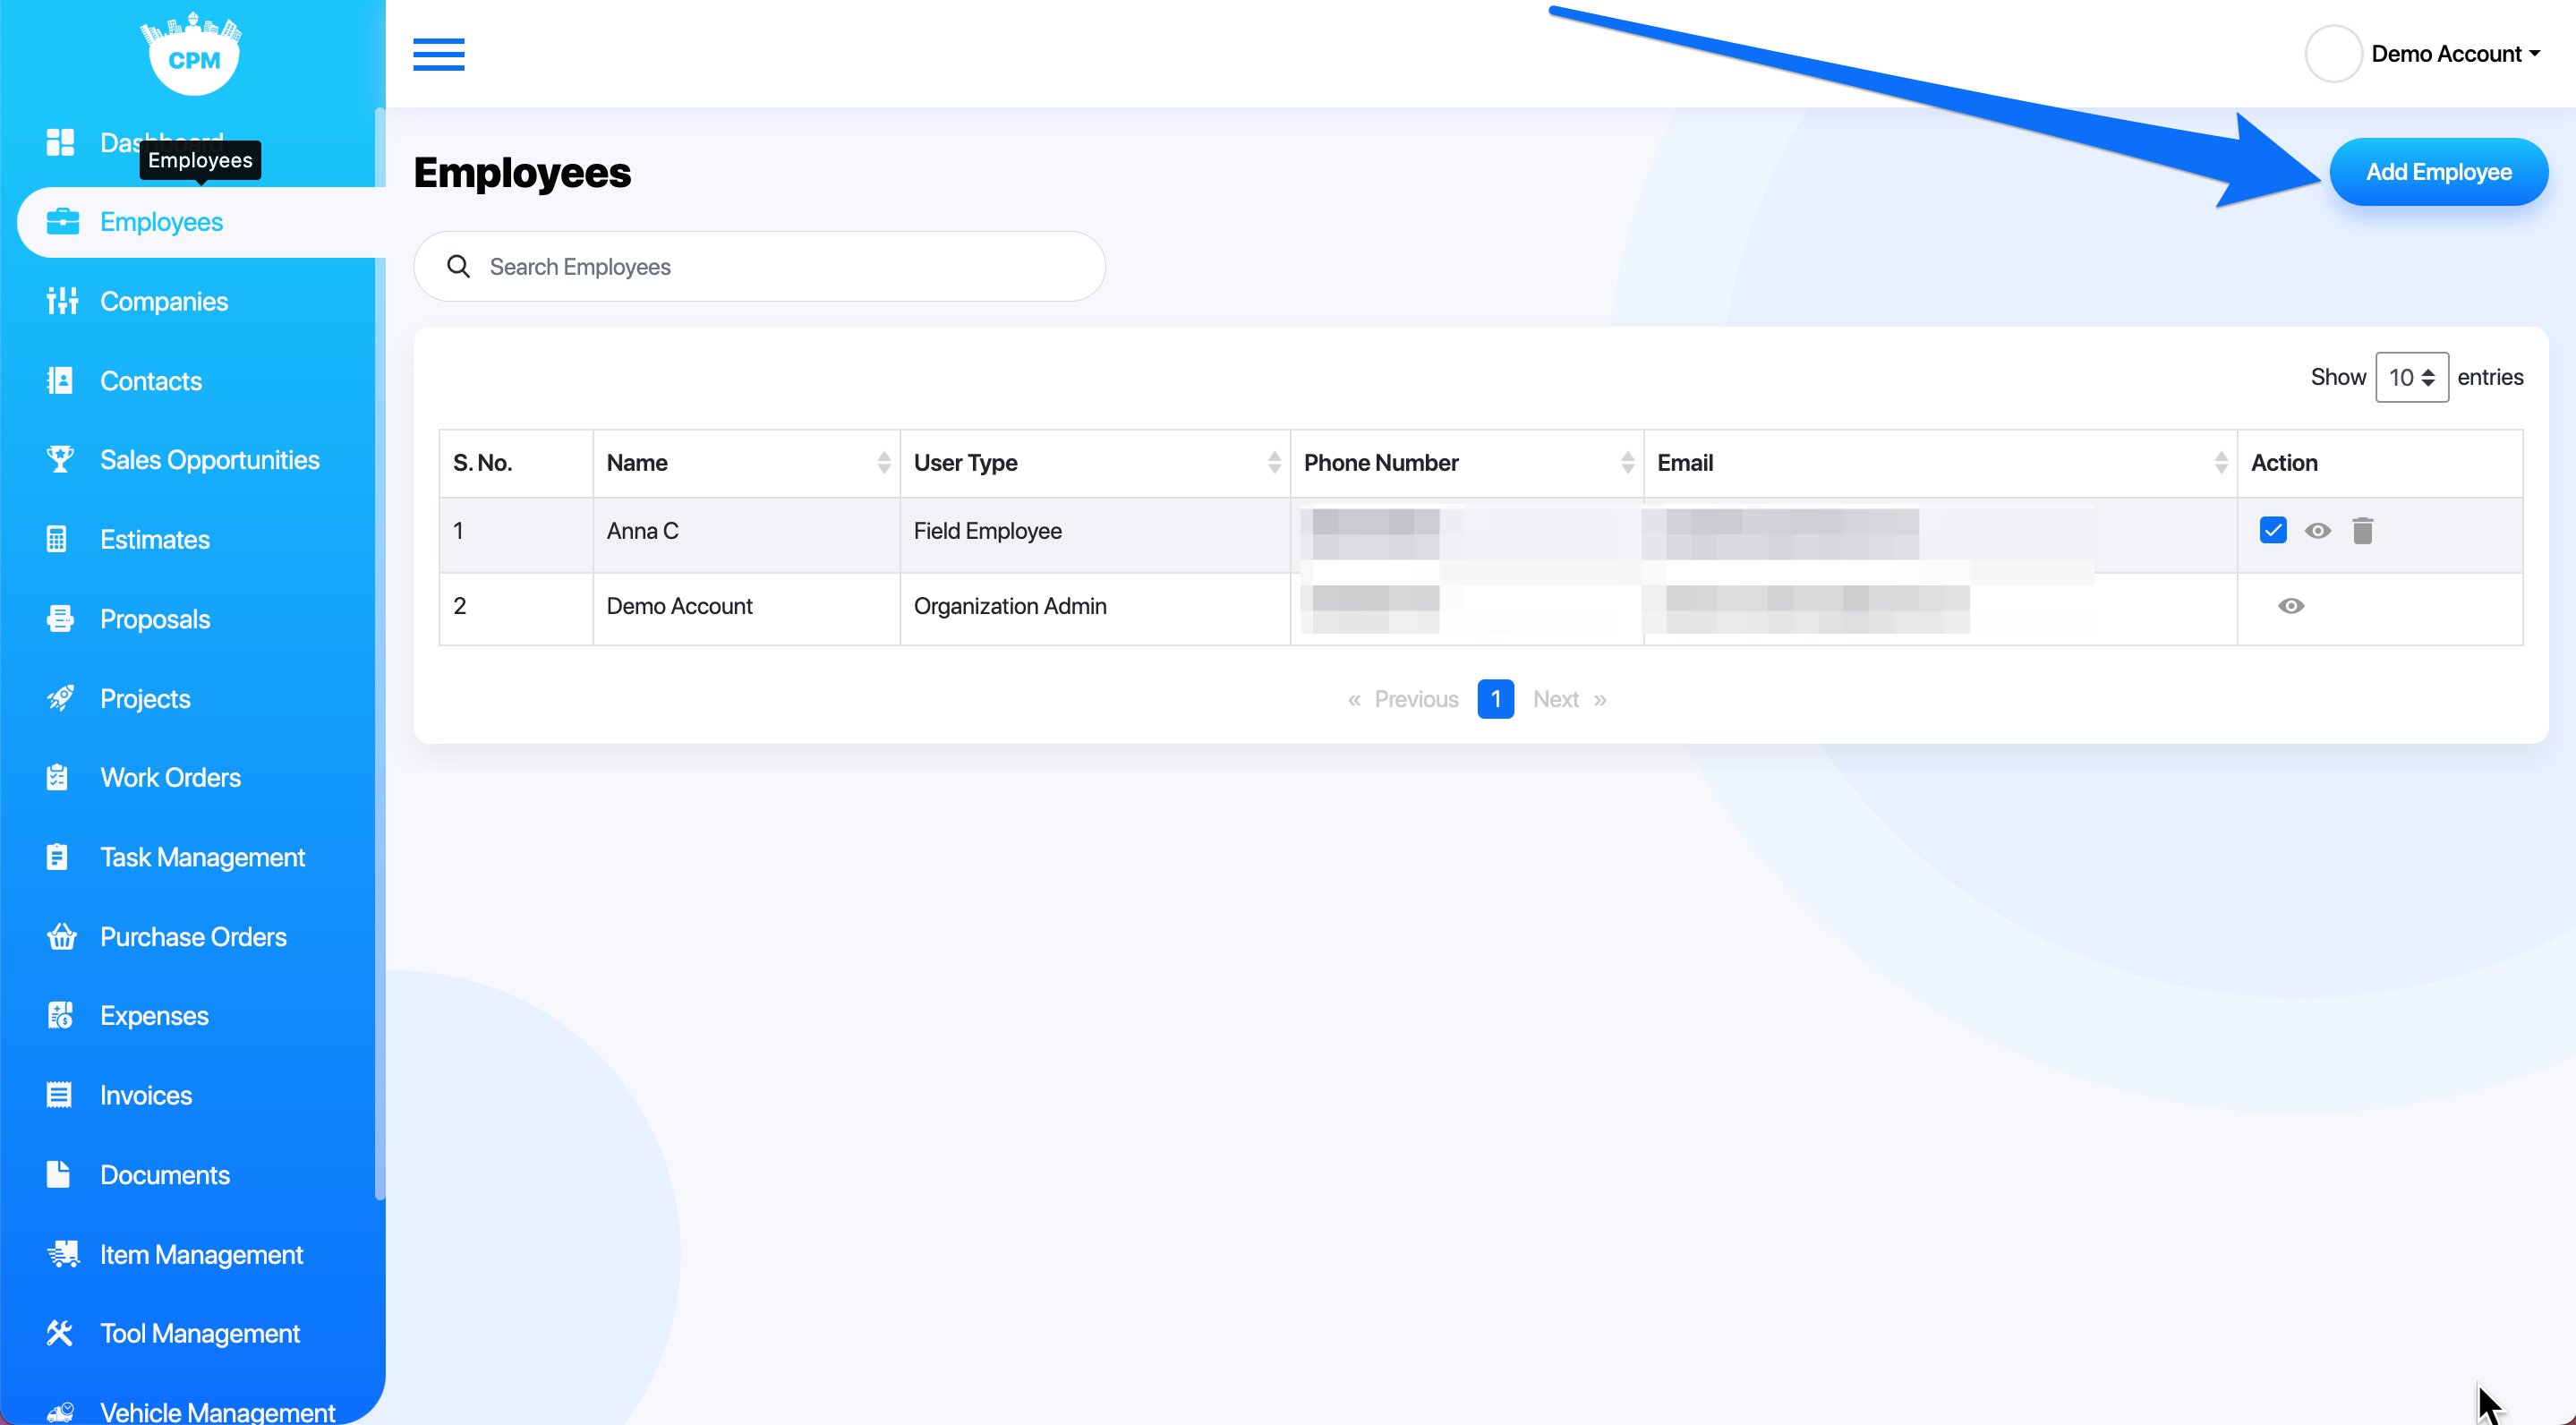Open the Demo Account dropdown

pyautogui.click(x=2456, y=54)
